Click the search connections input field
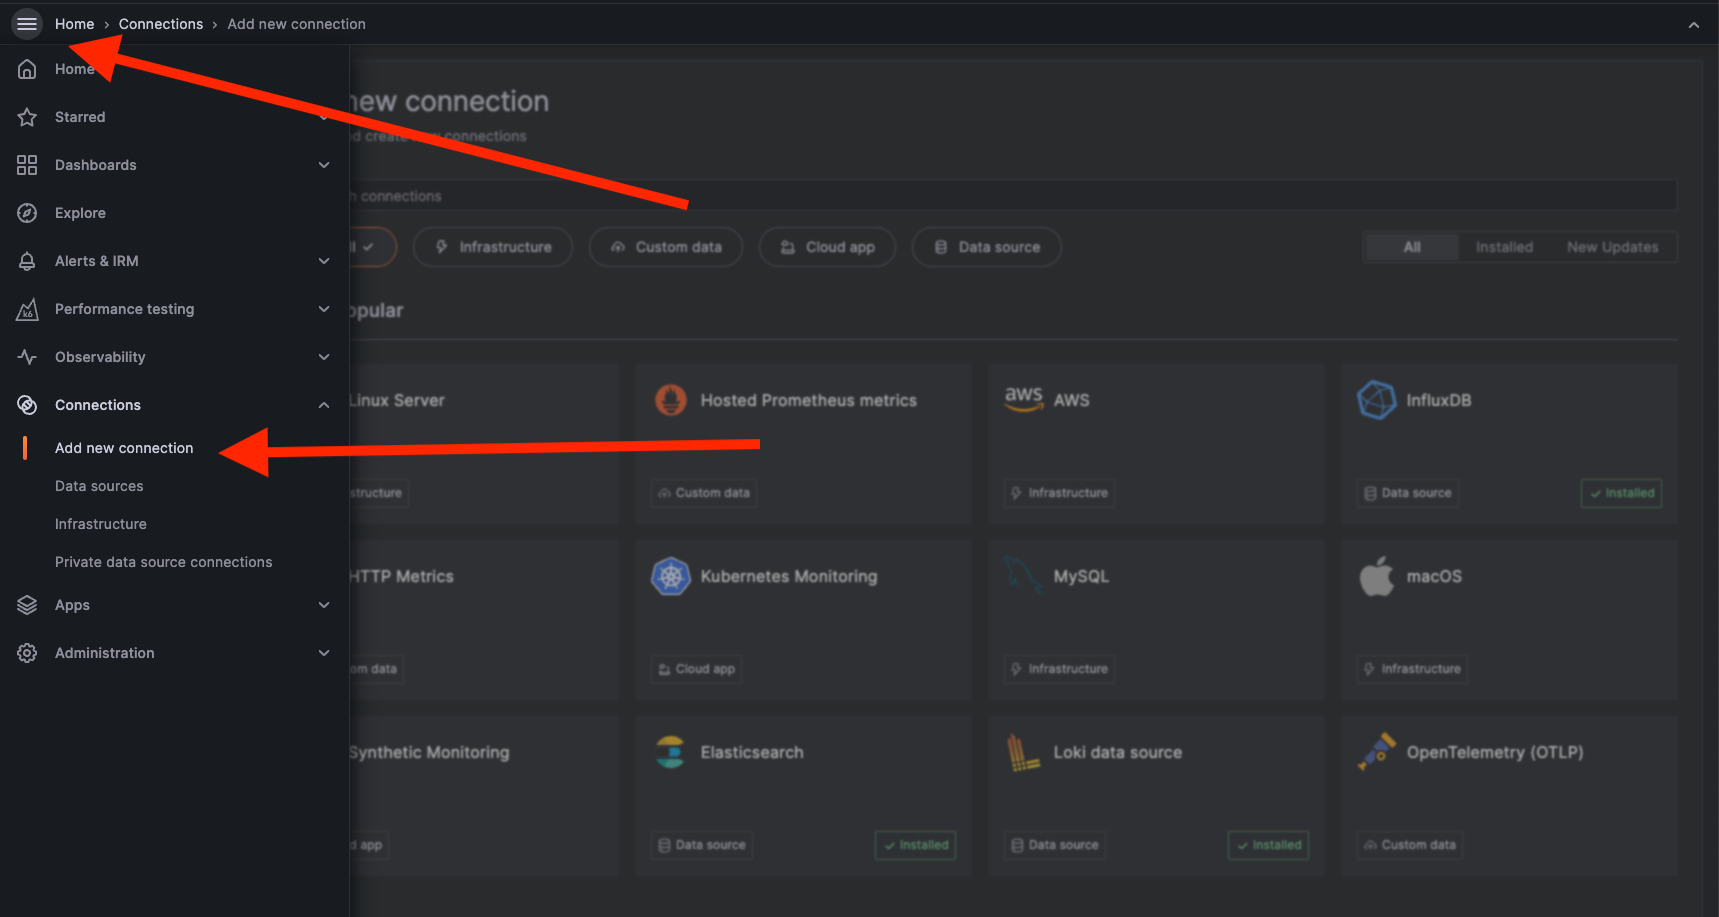 tap(1000, 195)
